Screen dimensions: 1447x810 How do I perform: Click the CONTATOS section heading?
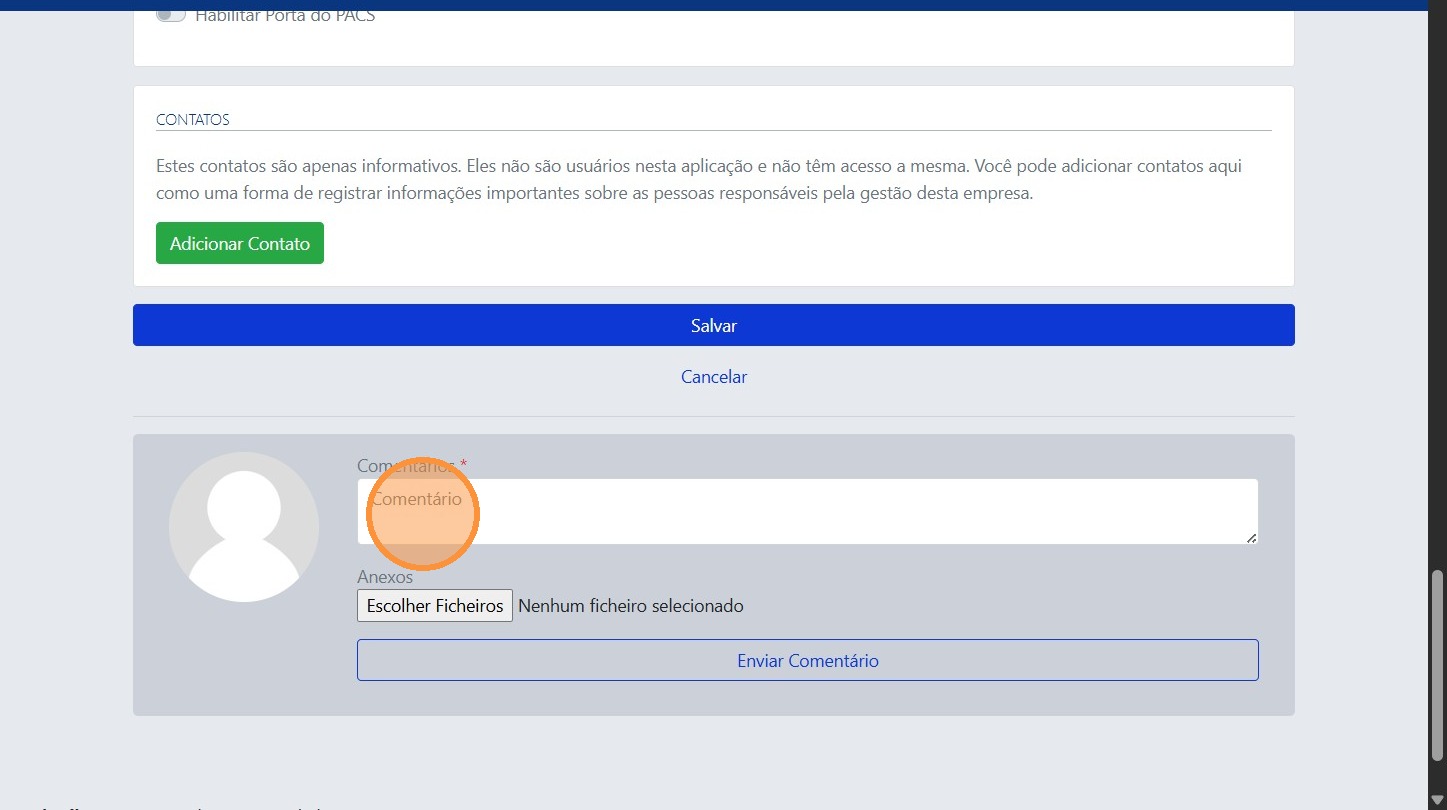(193, 120)
